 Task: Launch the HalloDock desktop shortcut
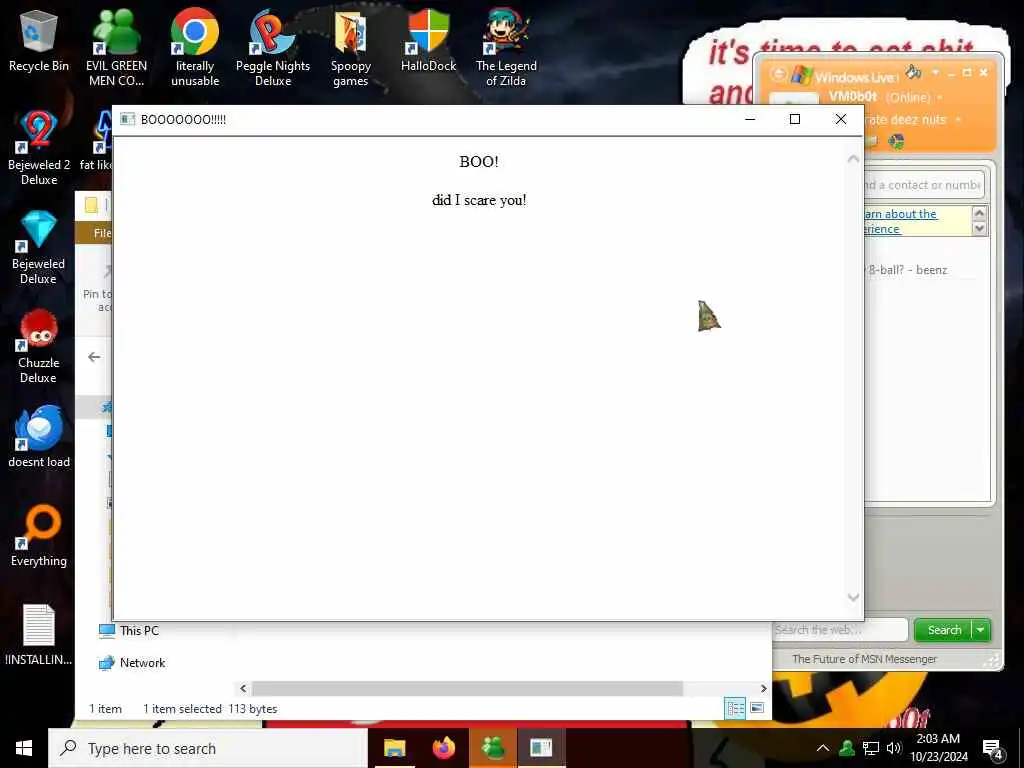pos(428,40)
